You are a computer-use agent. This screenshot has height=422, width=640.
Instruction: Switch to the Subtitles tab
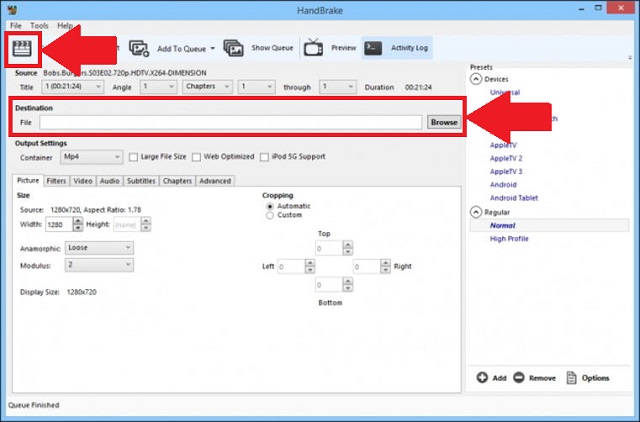(x=141, y=181)
